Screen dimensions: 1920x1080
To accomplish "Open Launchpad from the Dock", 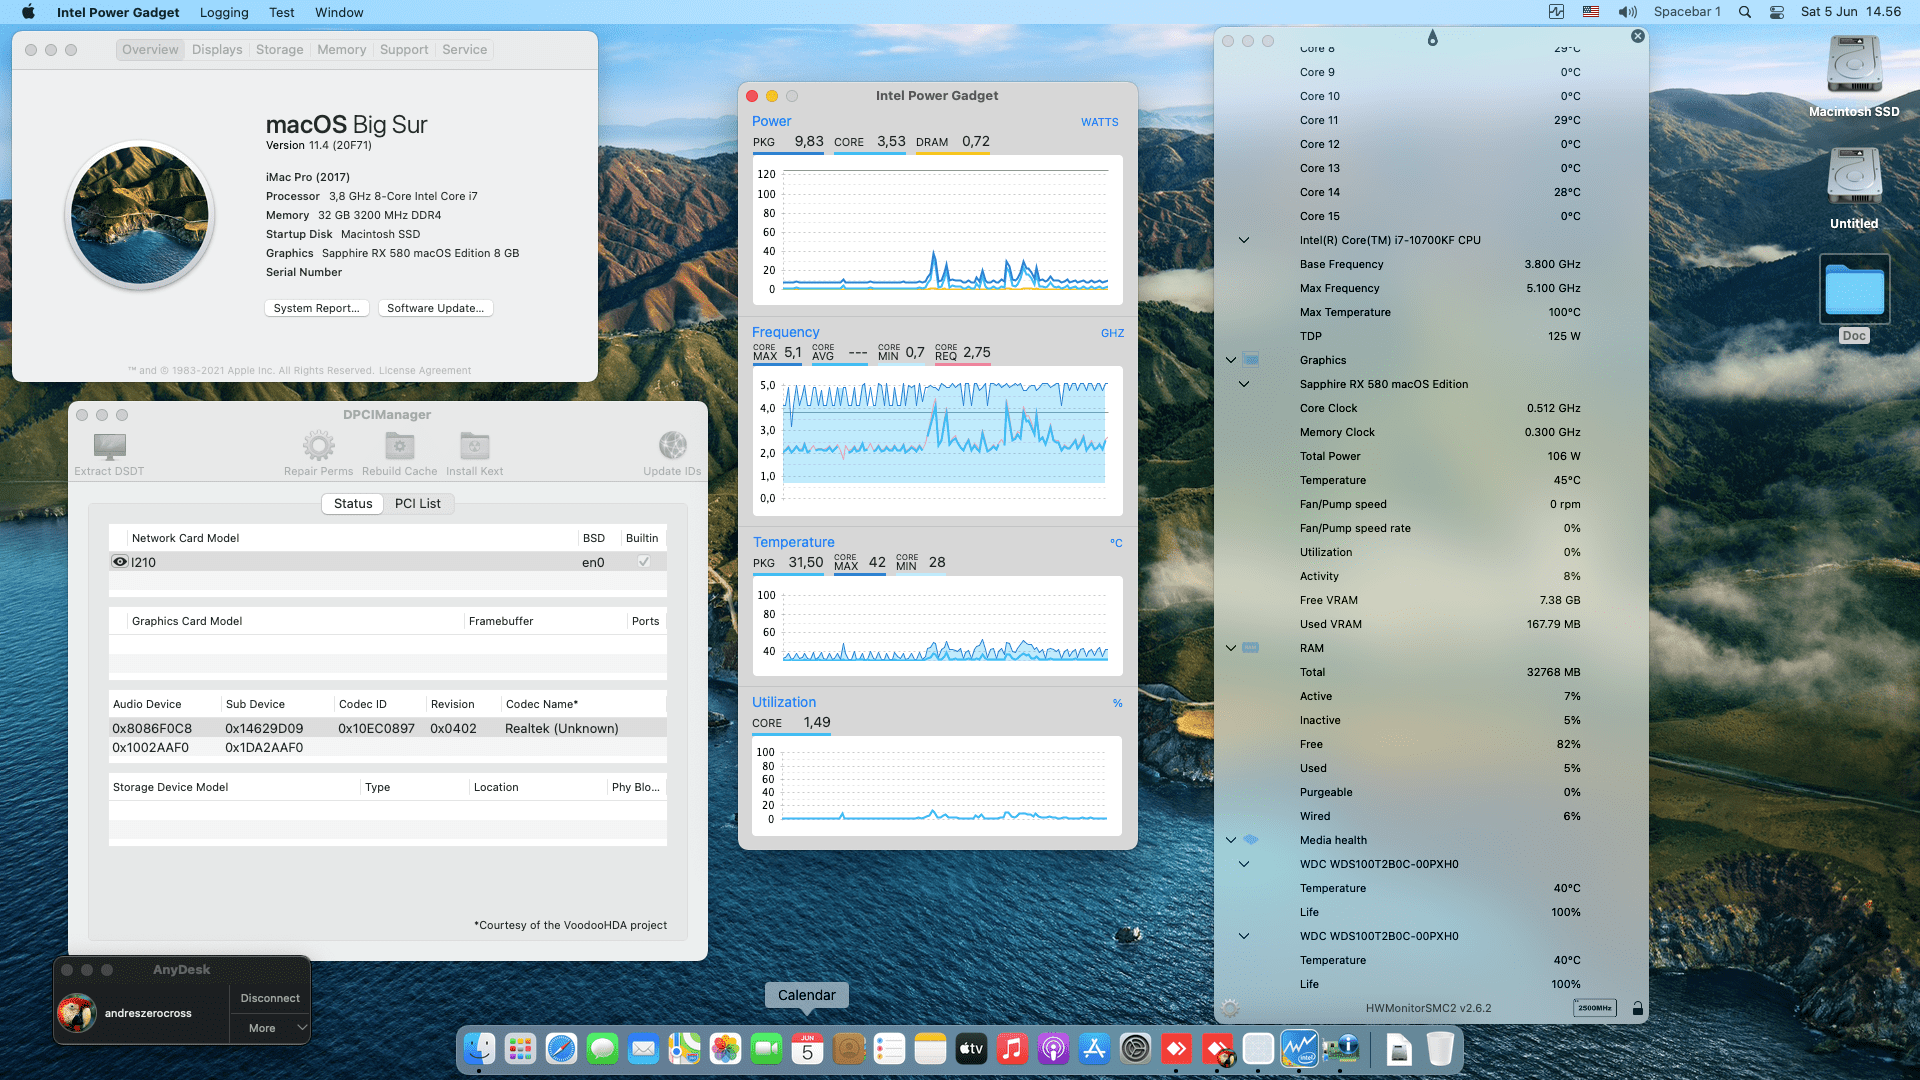I will pos(520,1049).
